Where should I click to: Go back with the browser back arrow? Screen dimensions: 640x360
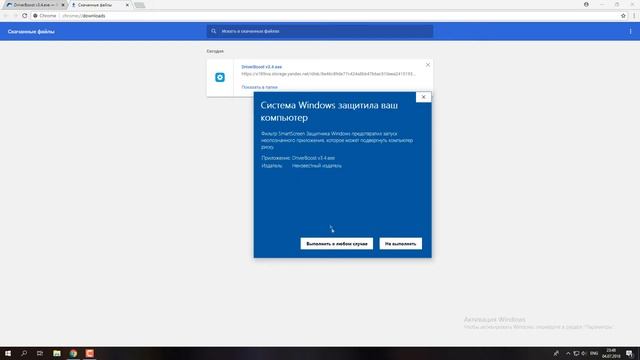point(6,16)
